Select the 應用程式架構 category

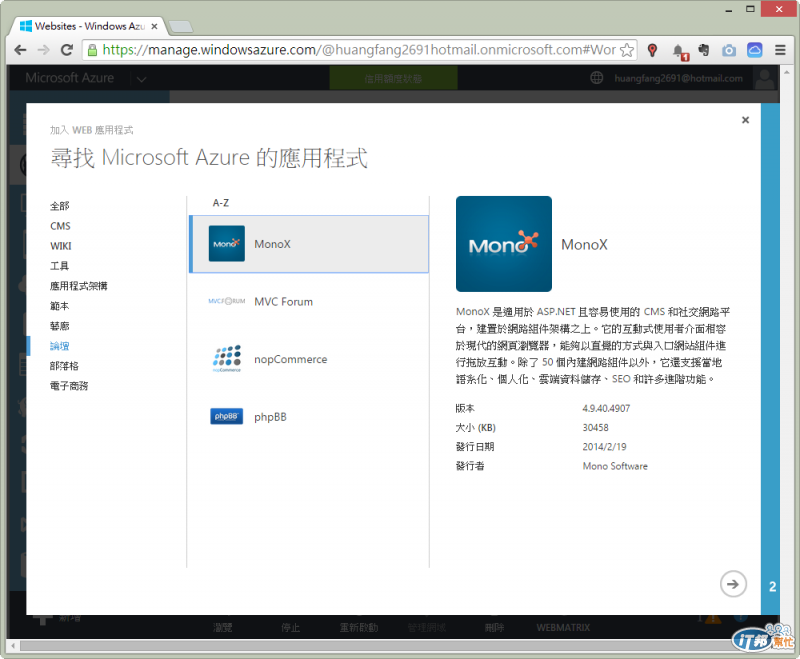pos(79,286)
